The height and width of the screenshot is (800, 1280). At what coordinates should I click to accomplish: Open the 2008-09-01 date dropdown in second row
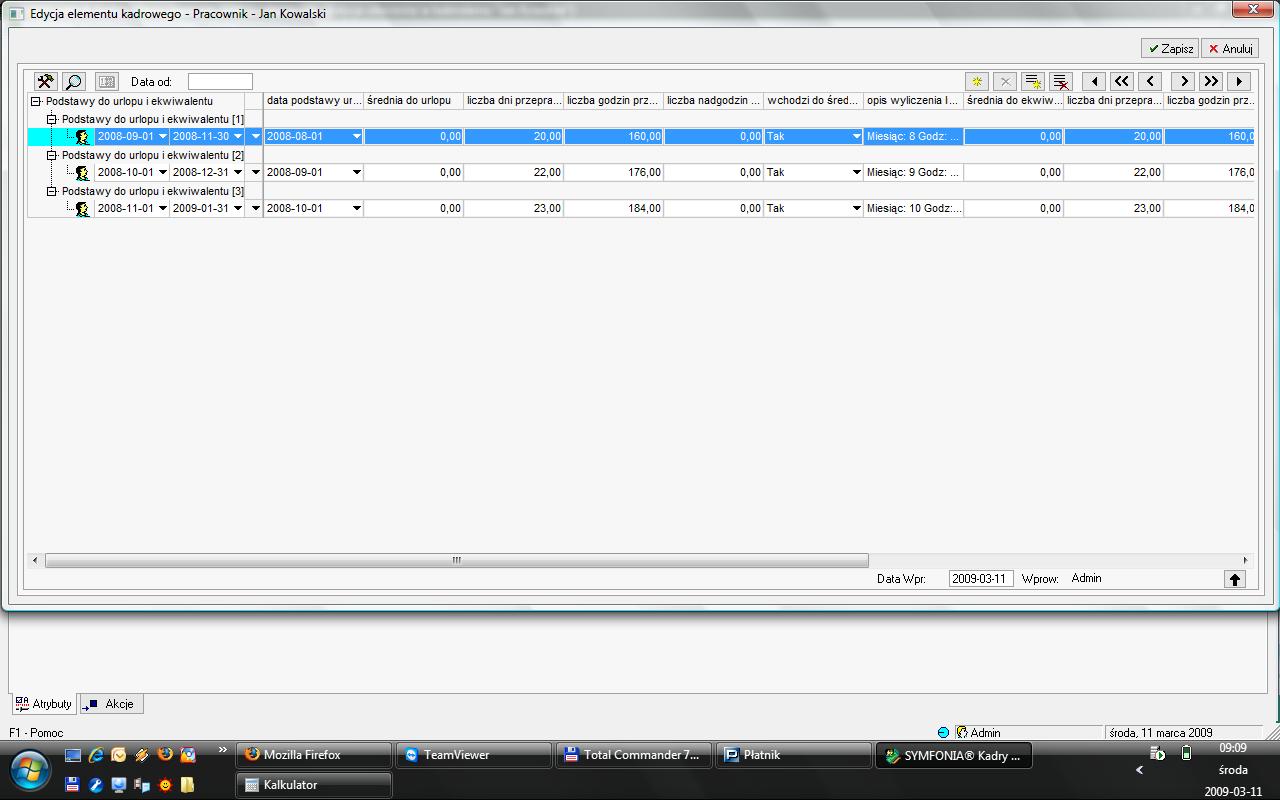point(356,173)
